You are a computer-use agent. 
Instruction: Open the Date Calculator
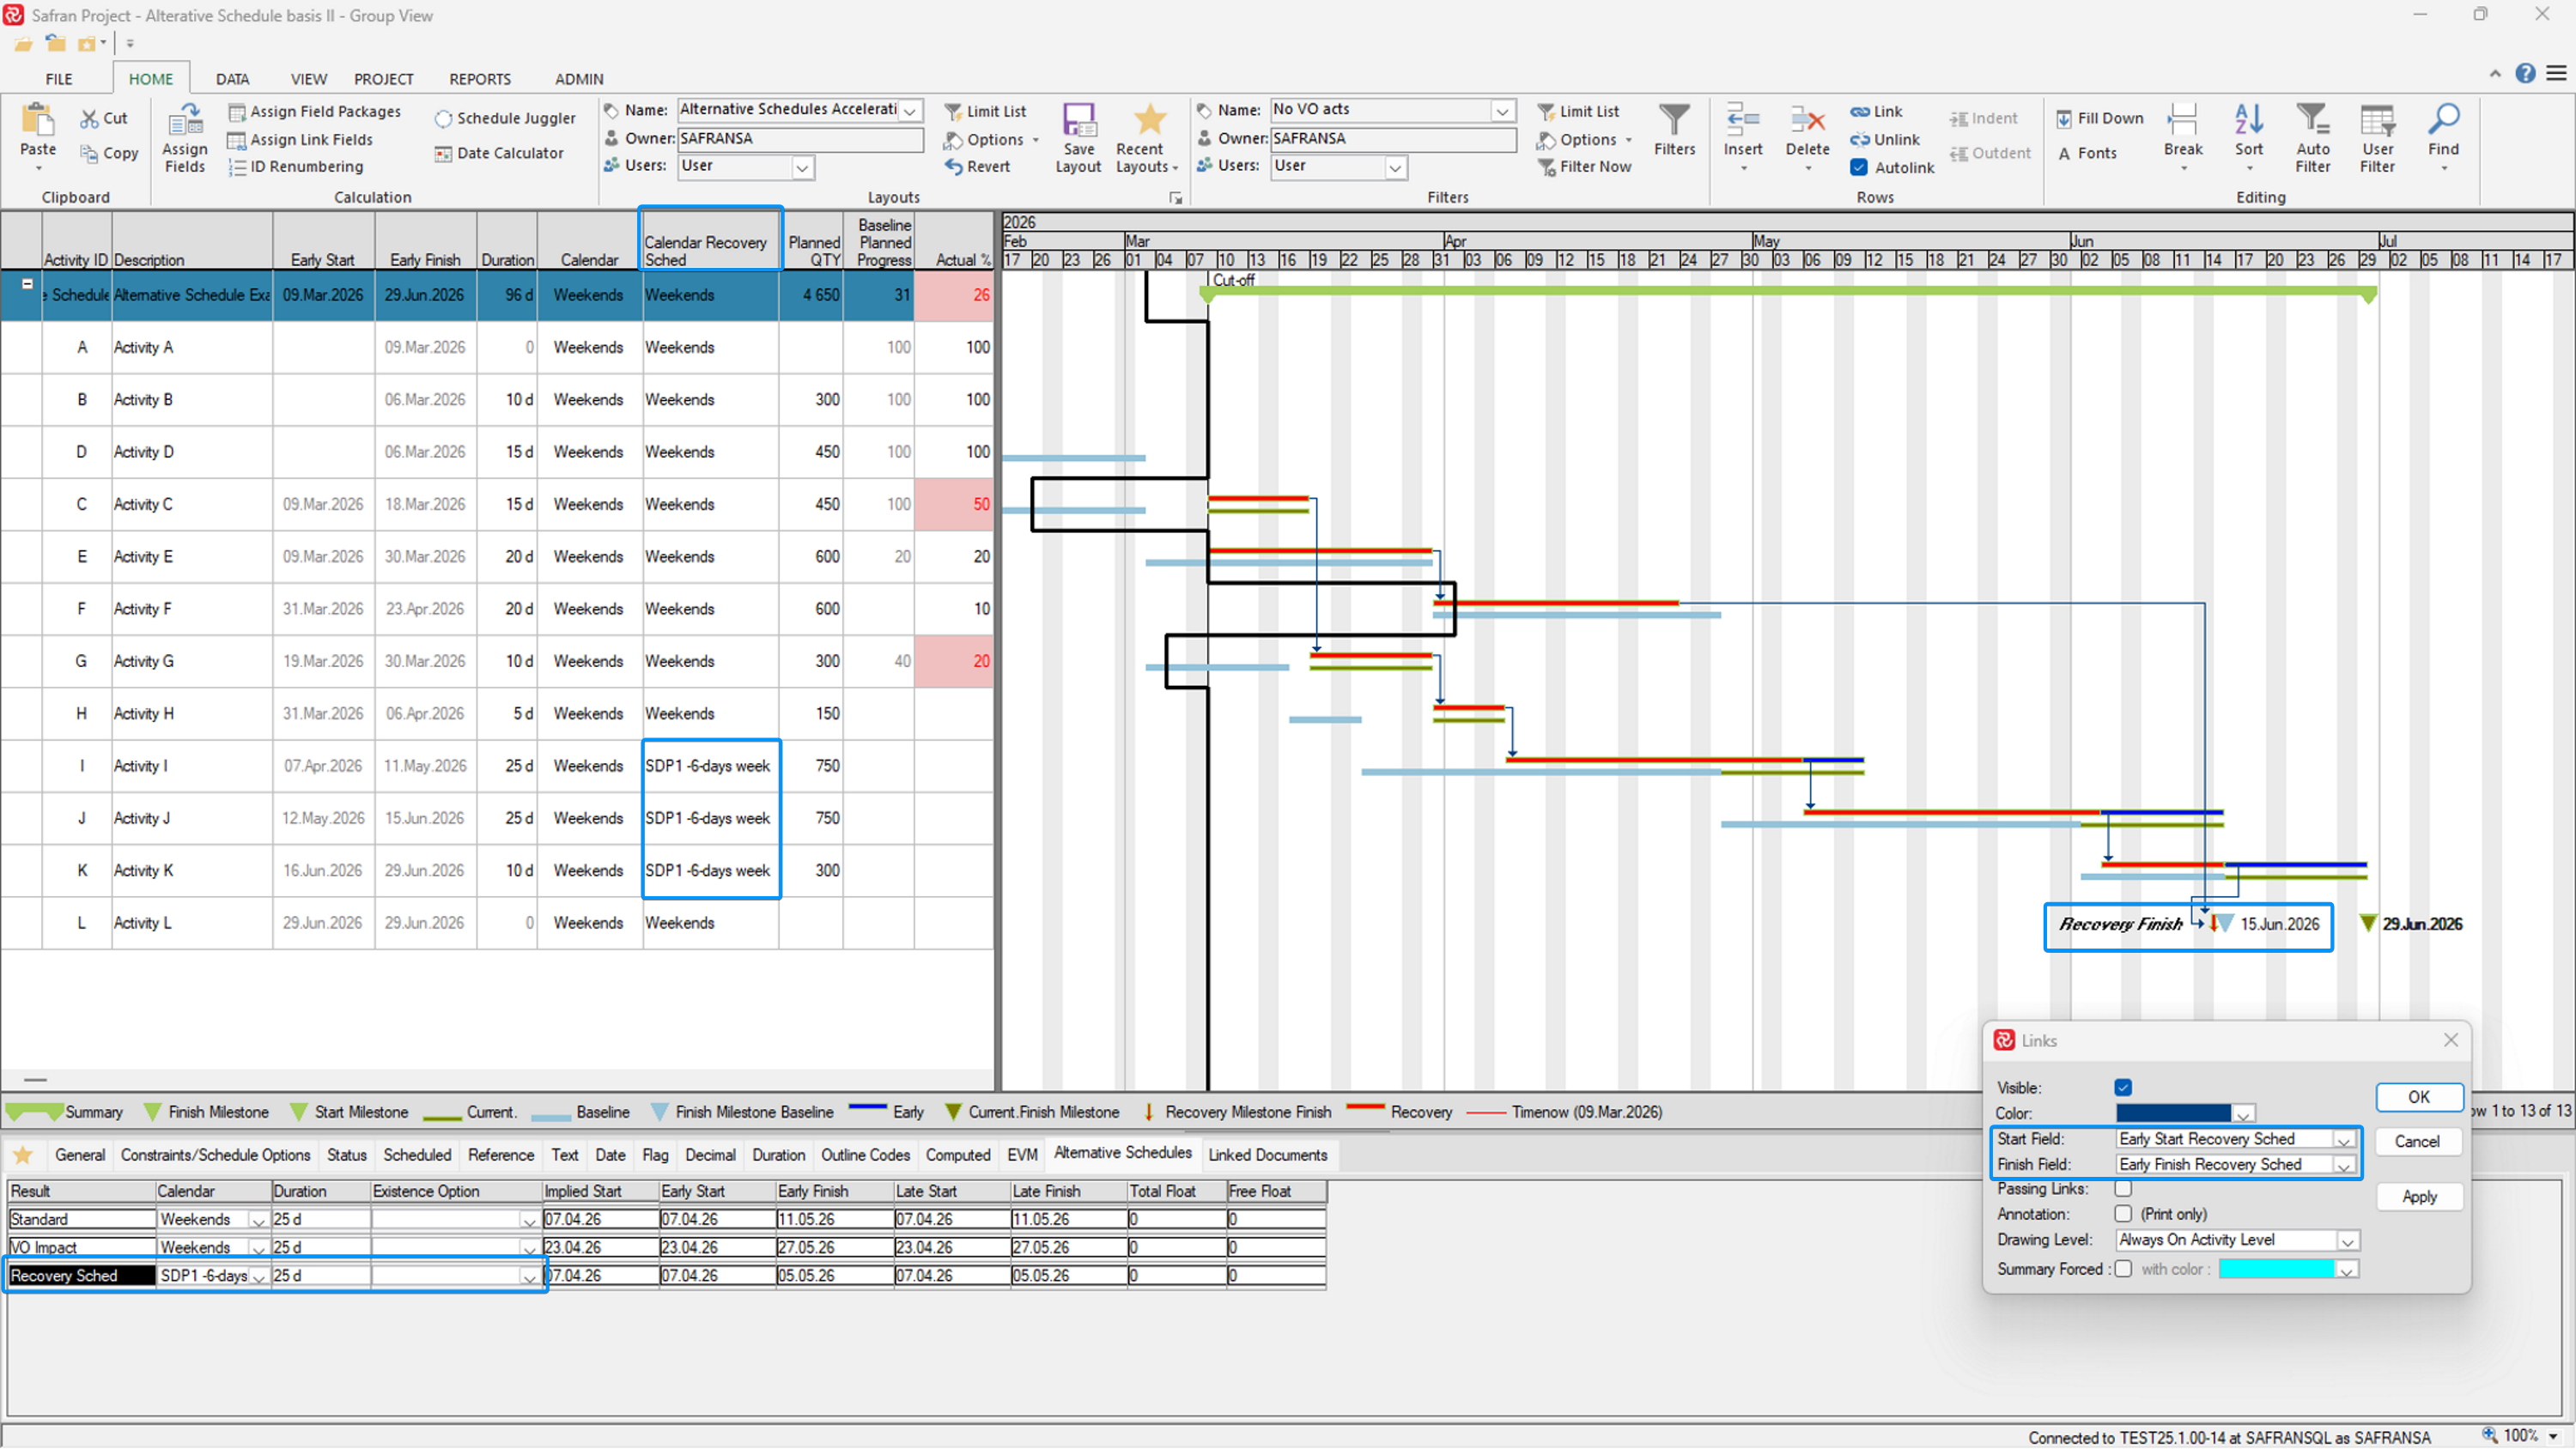click(499, 153)
